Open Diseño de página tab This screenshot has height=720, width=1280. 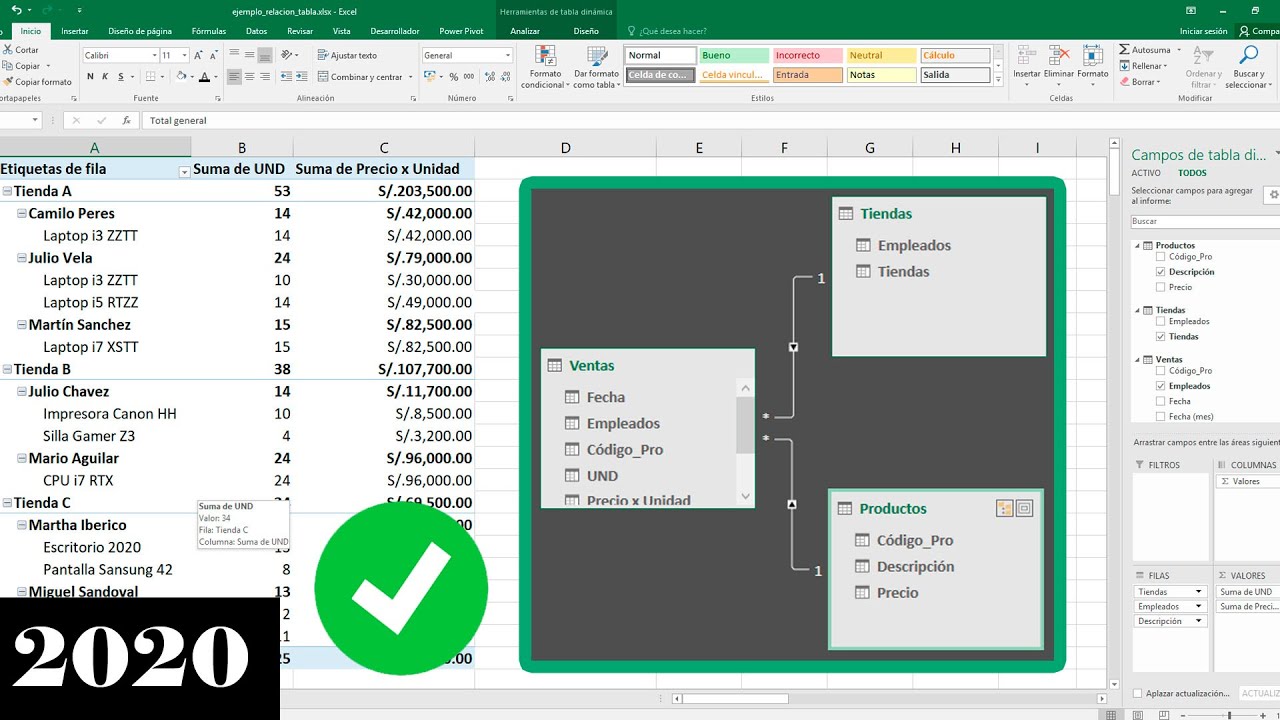coord(140,31)
